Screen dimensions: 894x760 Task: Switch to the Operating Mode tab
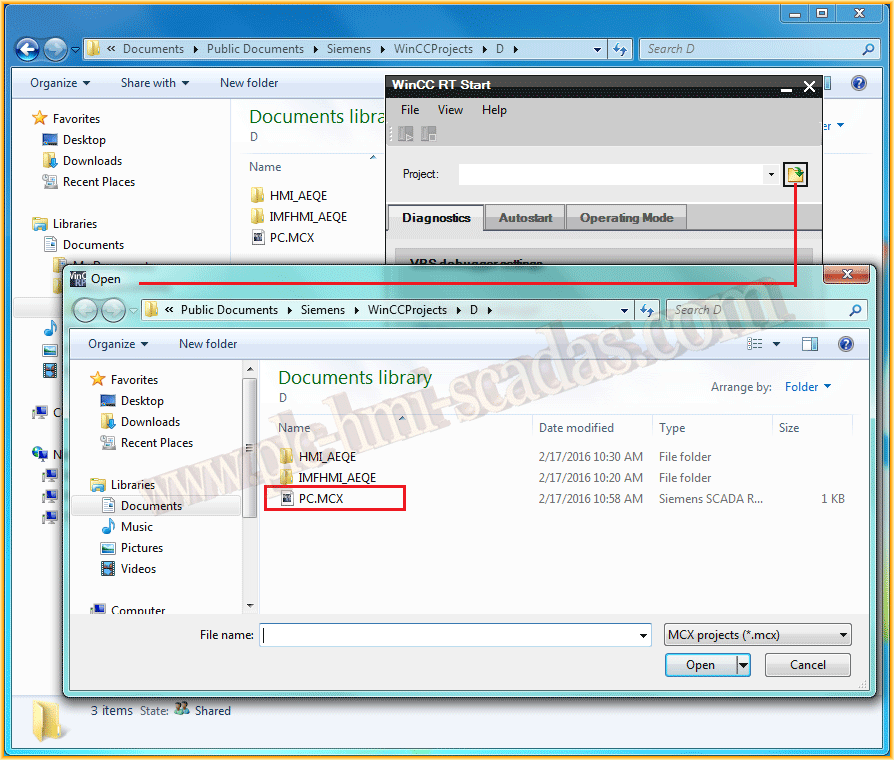click(626, 218)
